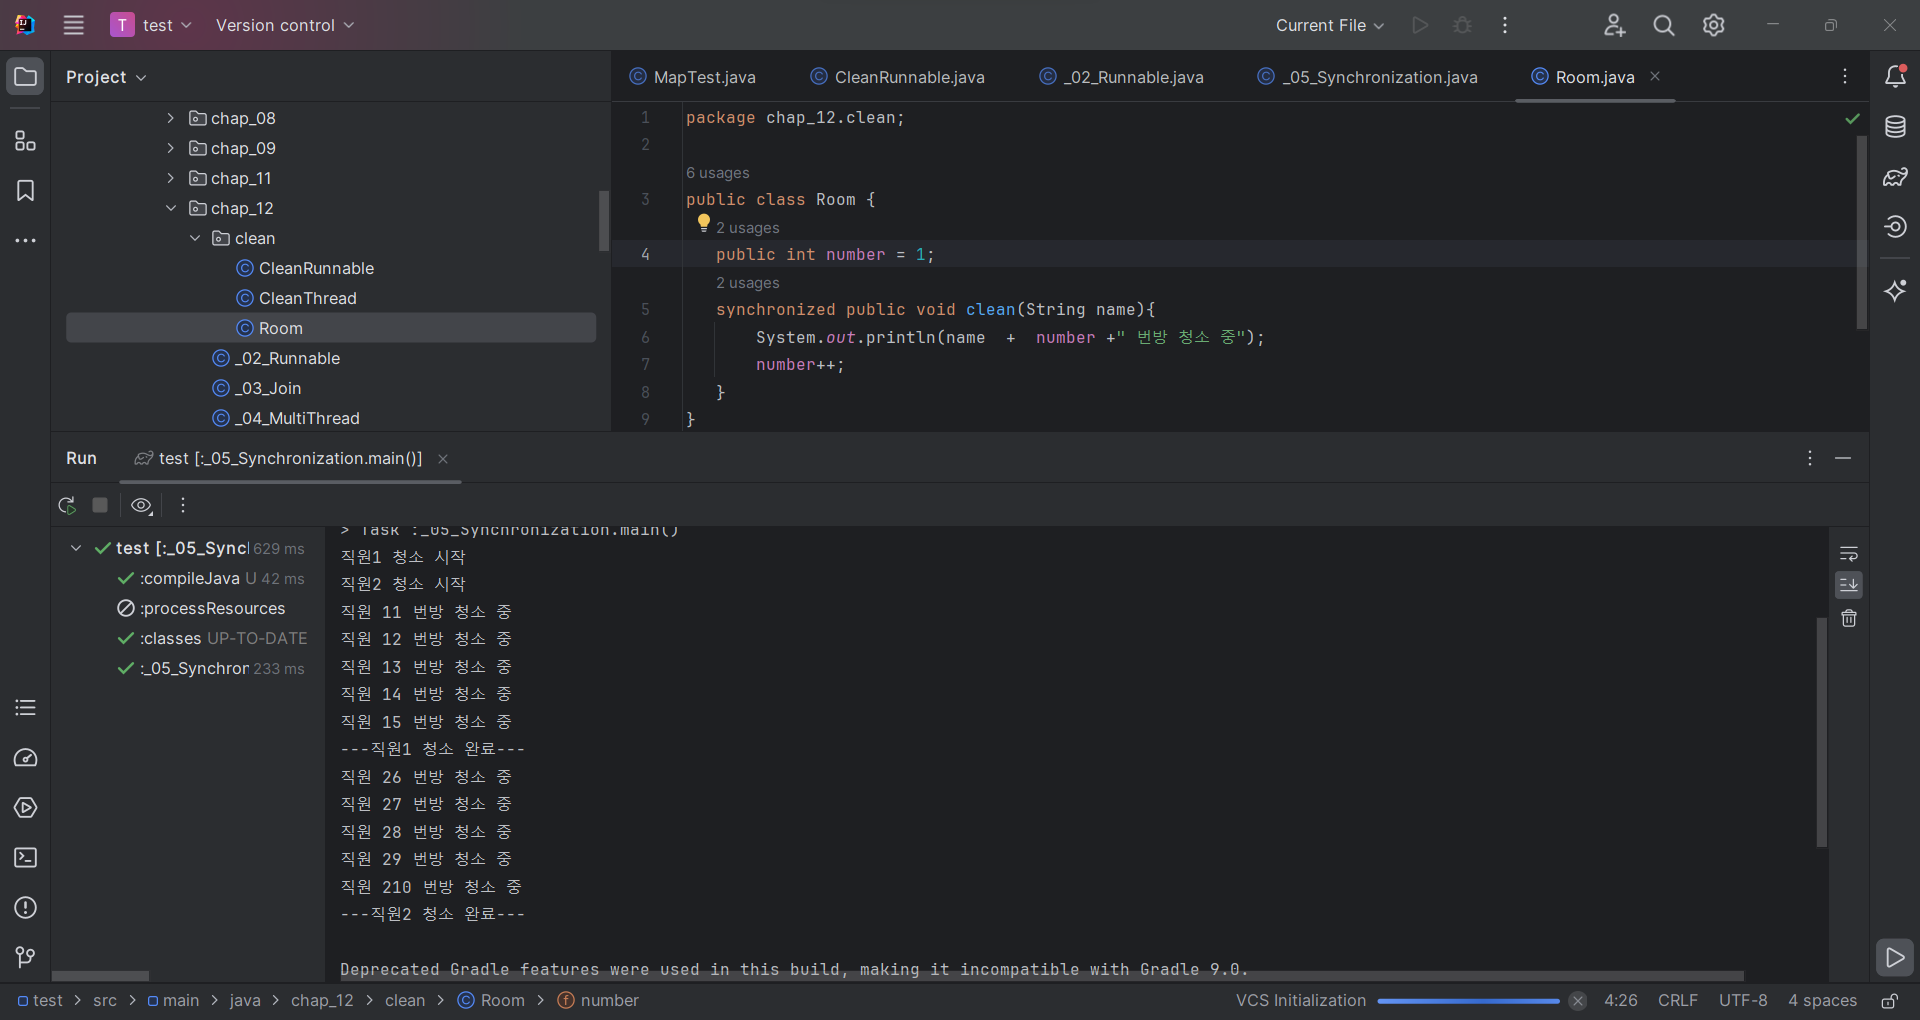1920x1020 pixels.
Task: Expand the chap_08 folder
Action: tap(170, 118)
